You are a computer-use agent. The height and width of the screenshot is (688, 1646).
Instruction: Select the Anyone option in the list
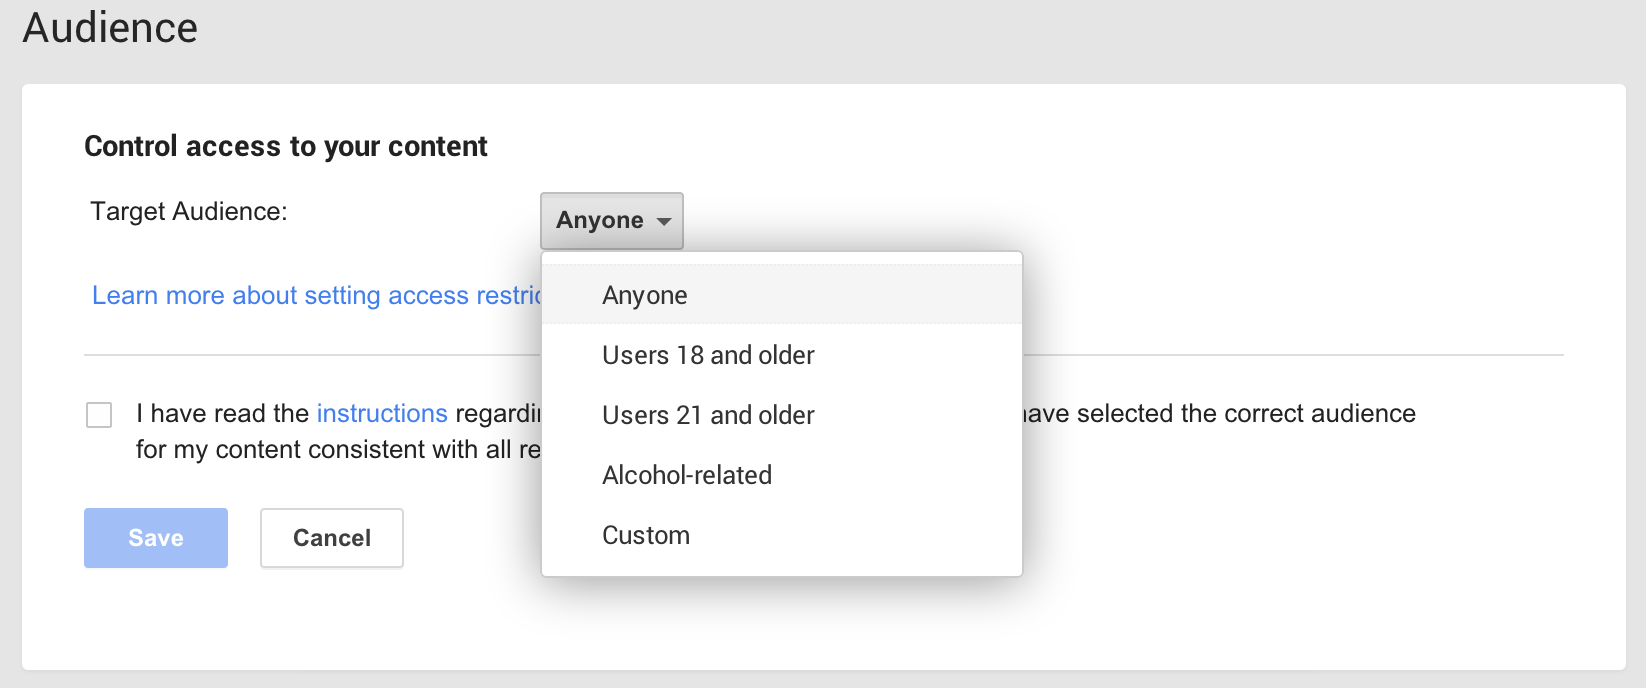coord(645,296)
